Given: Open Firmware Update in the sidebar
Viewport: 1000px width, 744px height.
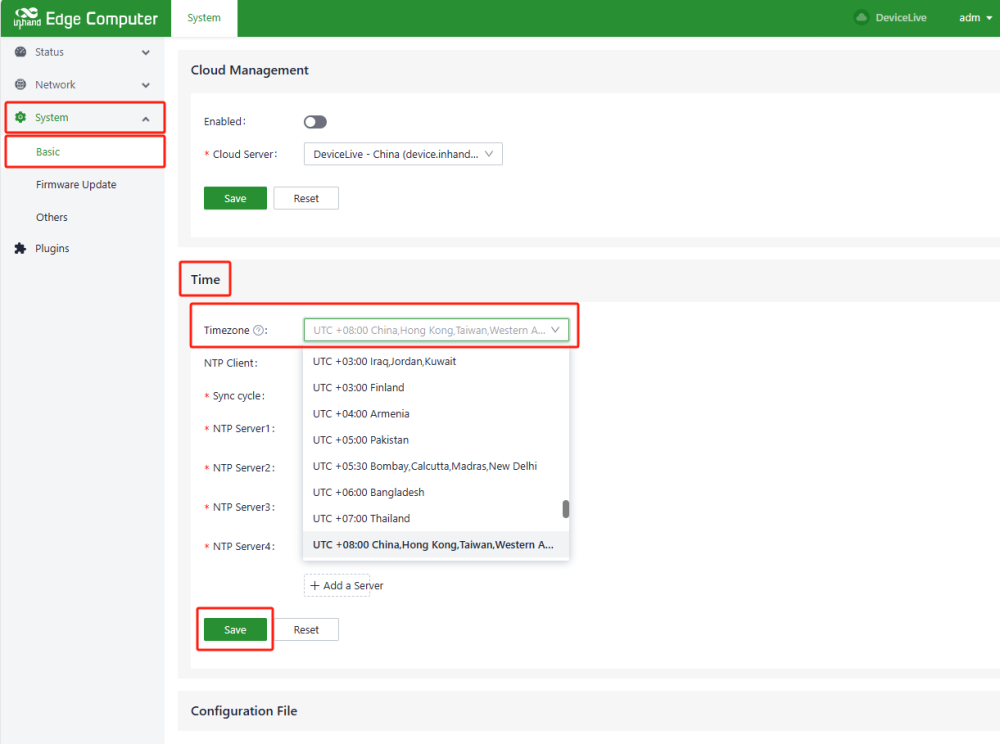Looking at the screenshot, I should (x=76, y=185).
